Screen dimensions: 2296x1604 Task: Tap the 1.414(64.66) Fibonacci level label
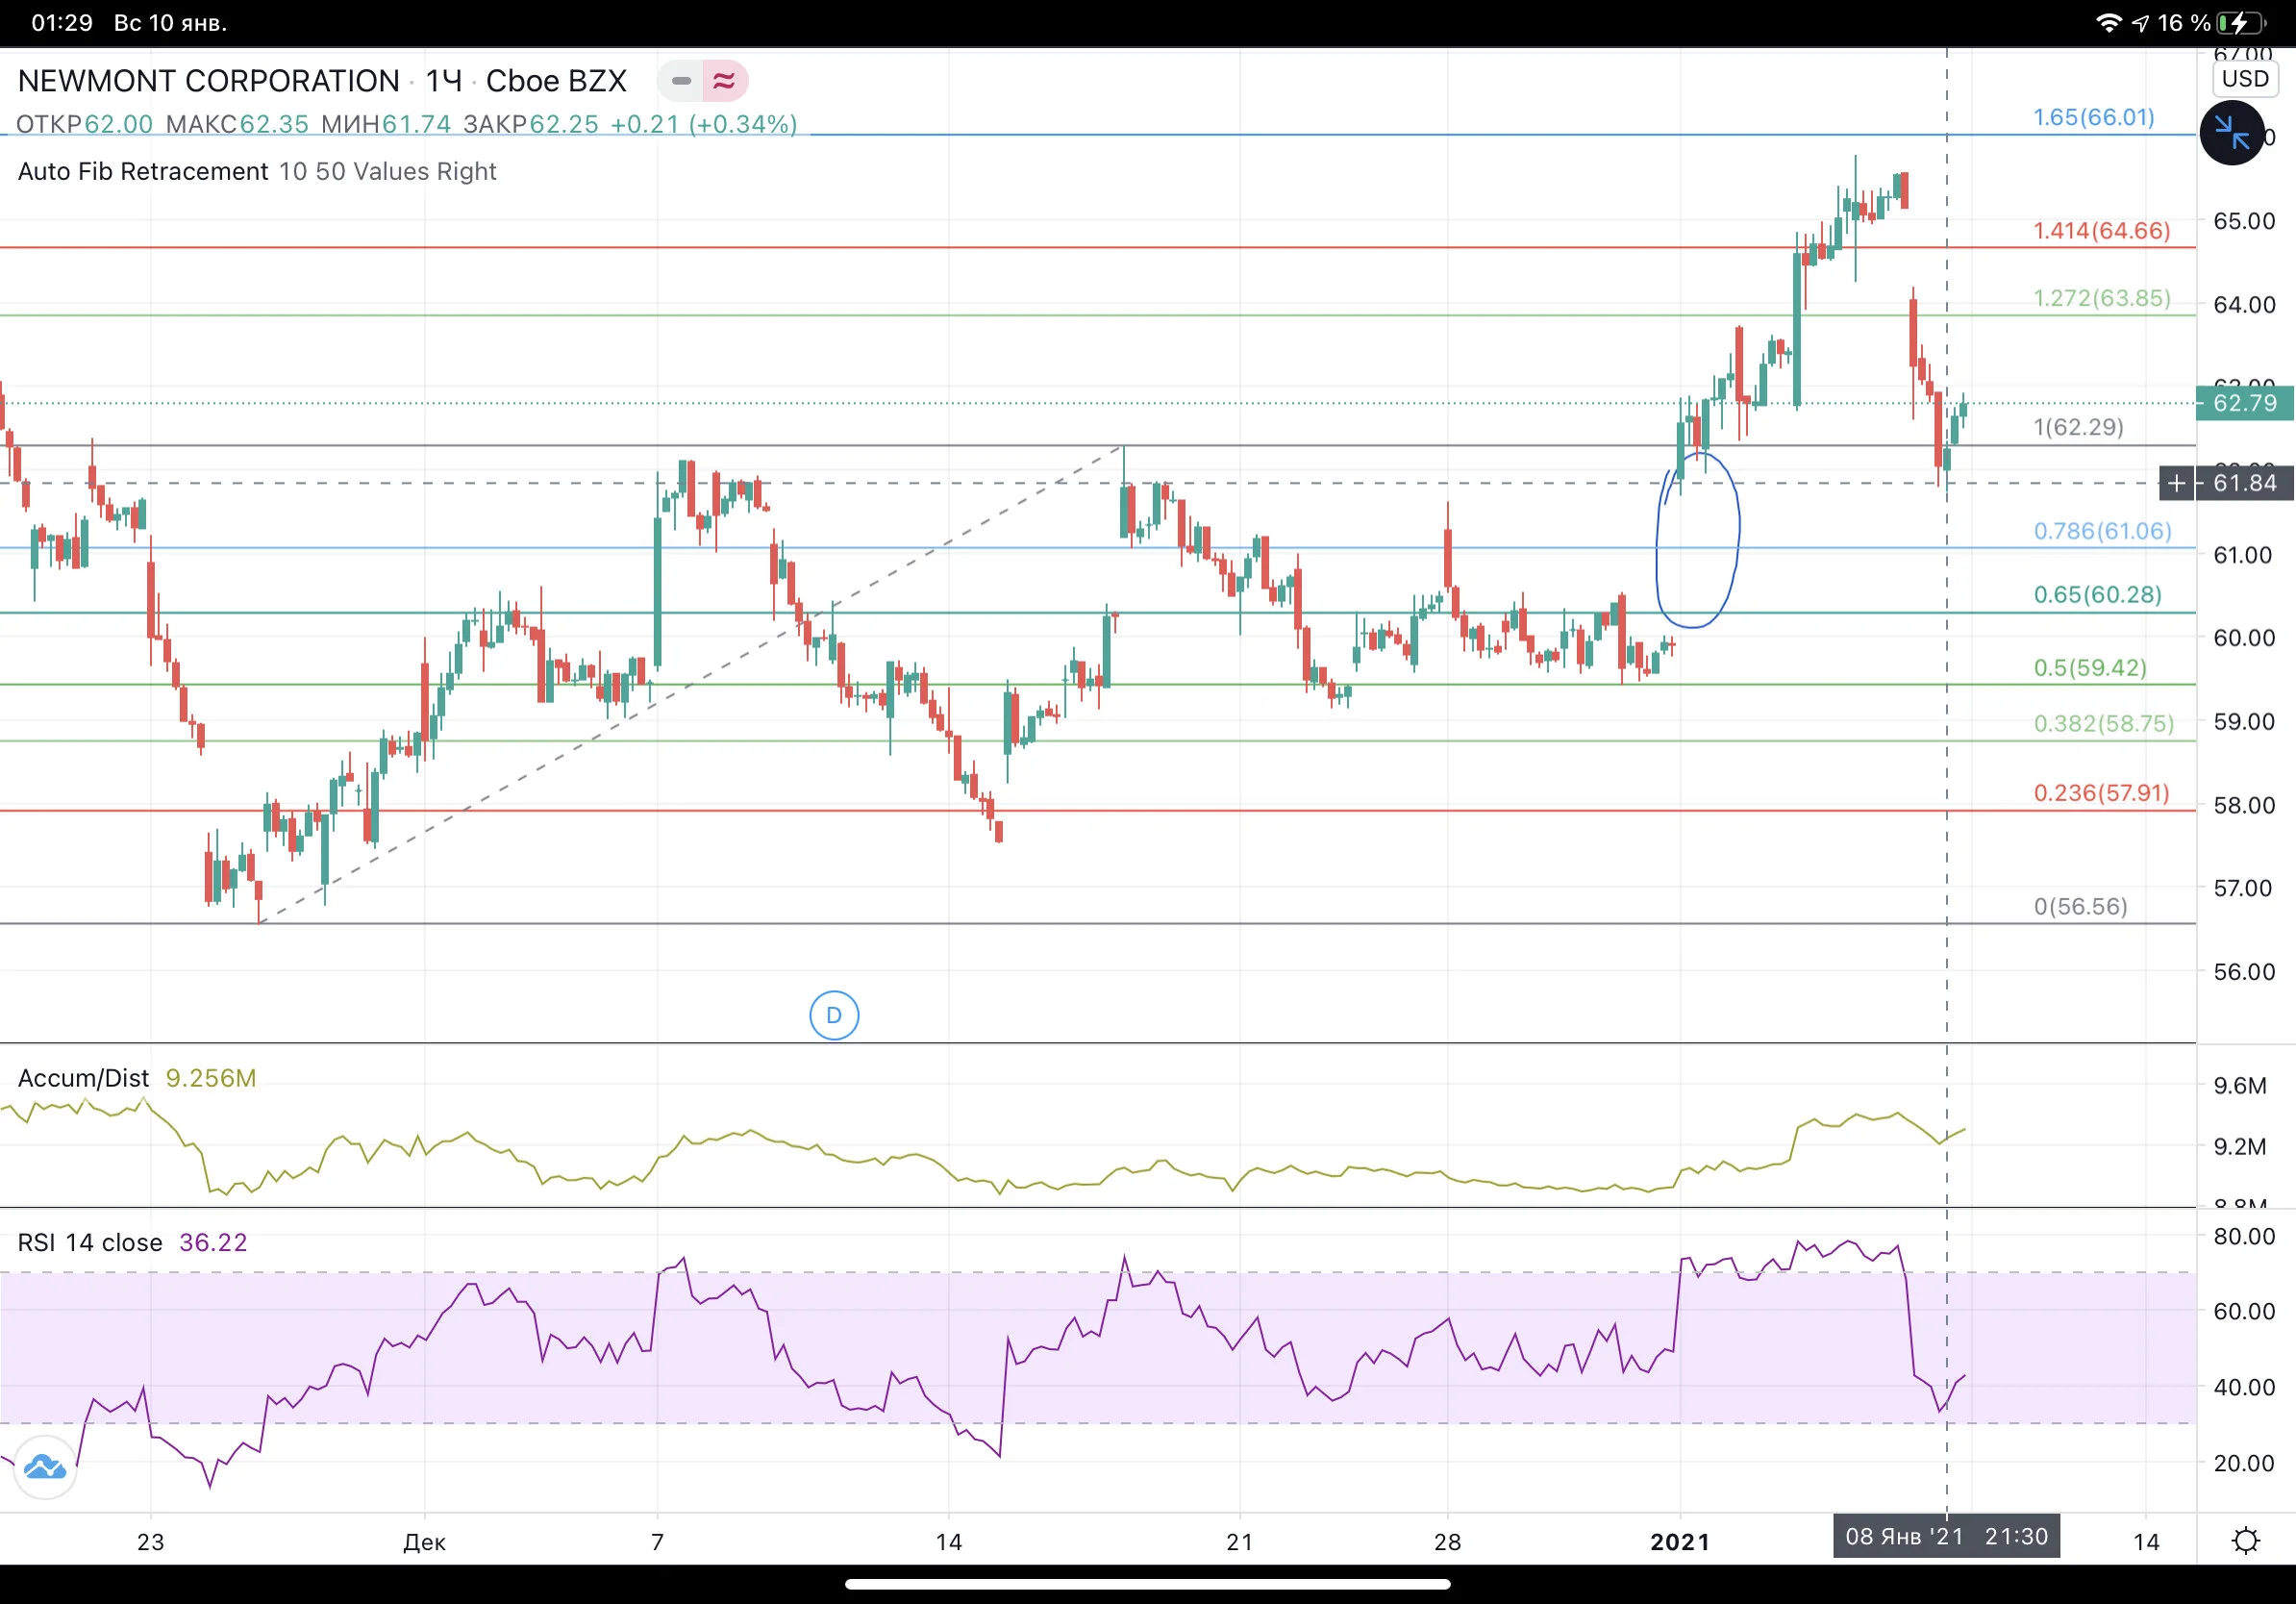point(2102,231)
